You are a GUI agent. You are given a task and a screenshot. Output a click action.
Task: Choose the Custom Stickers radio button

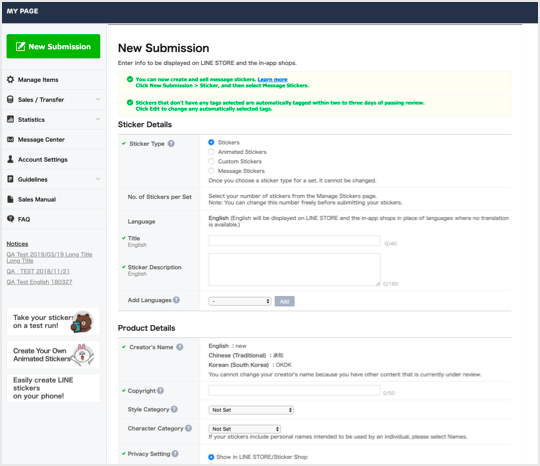(211, 161)
